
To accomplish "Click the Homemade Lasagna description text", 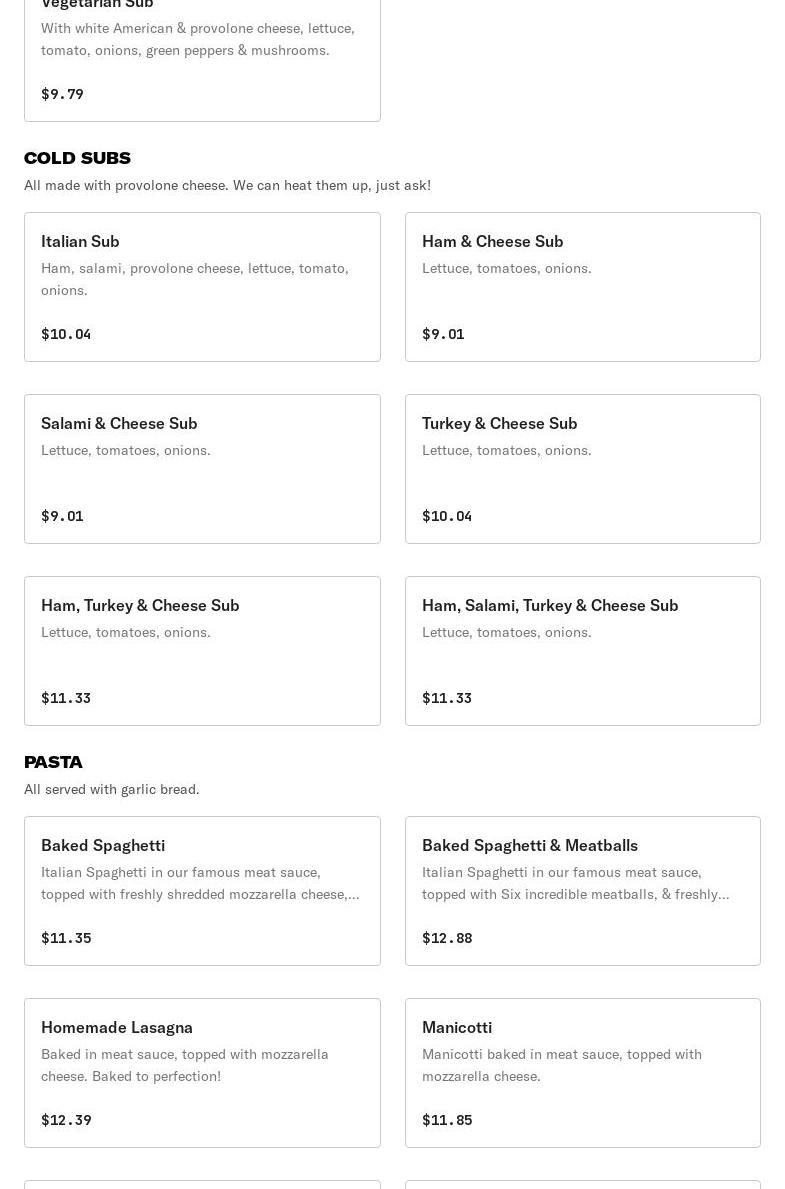I will [x=185, y=1065].
